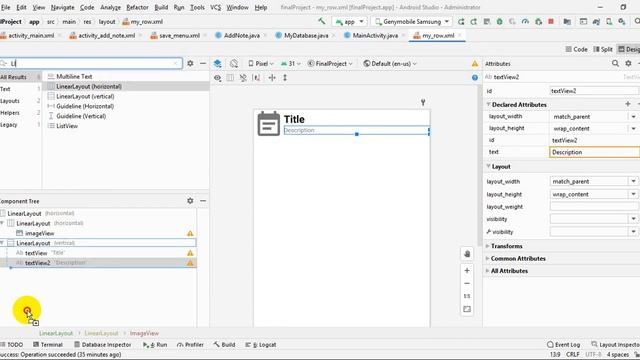Open Attributes panel settings gear
The width and height of the screenshot is (640, 360).
(x=628, y=63)
